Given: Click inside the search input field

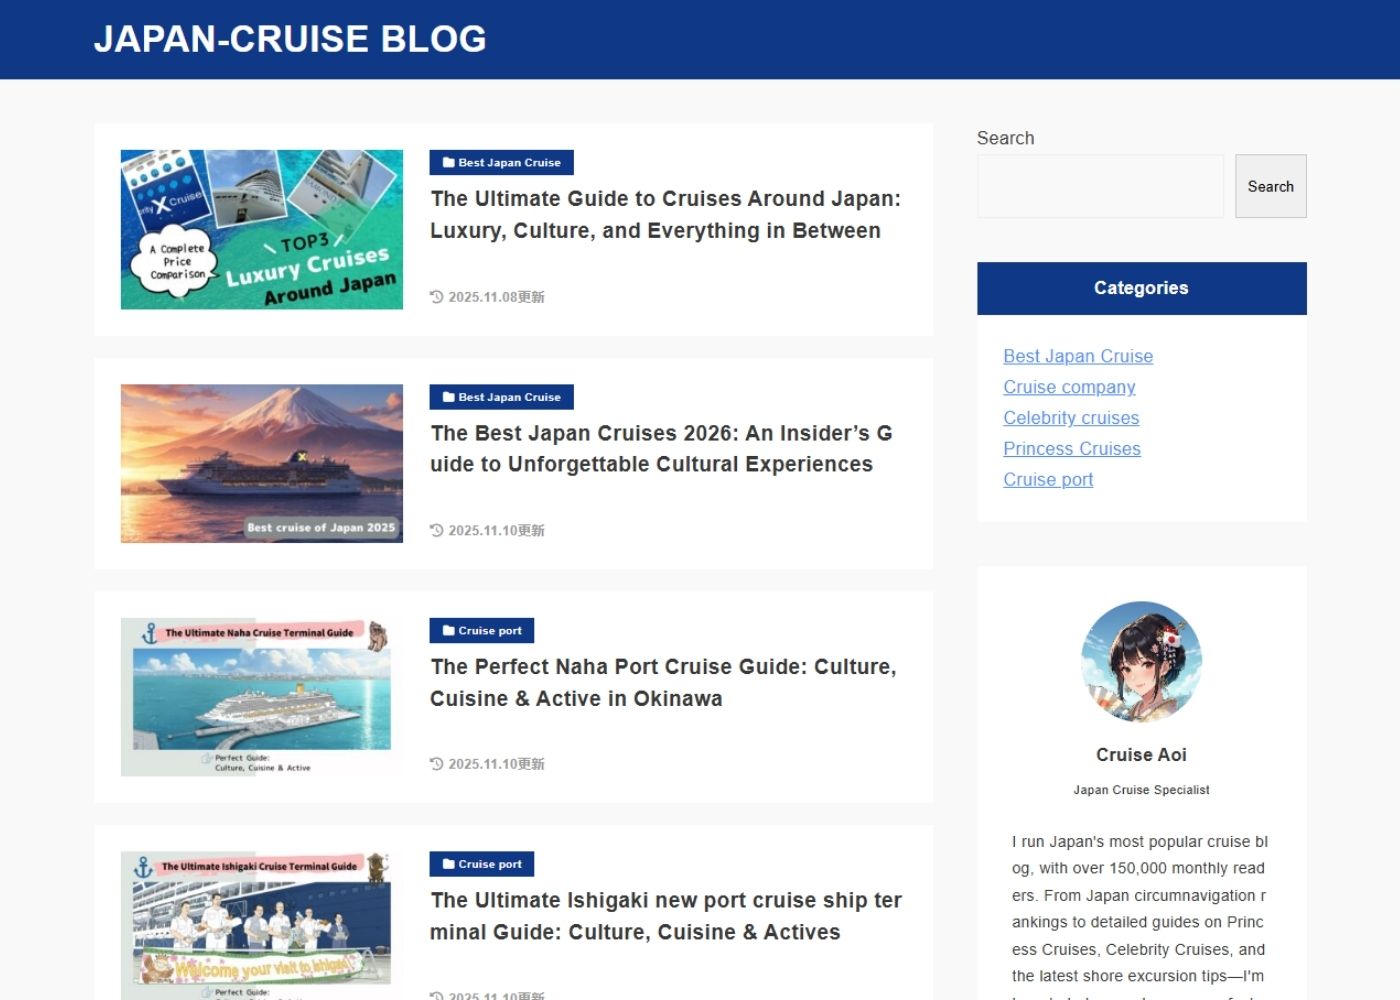Looking at the screenshot, I should click(x=1100, y=186).
